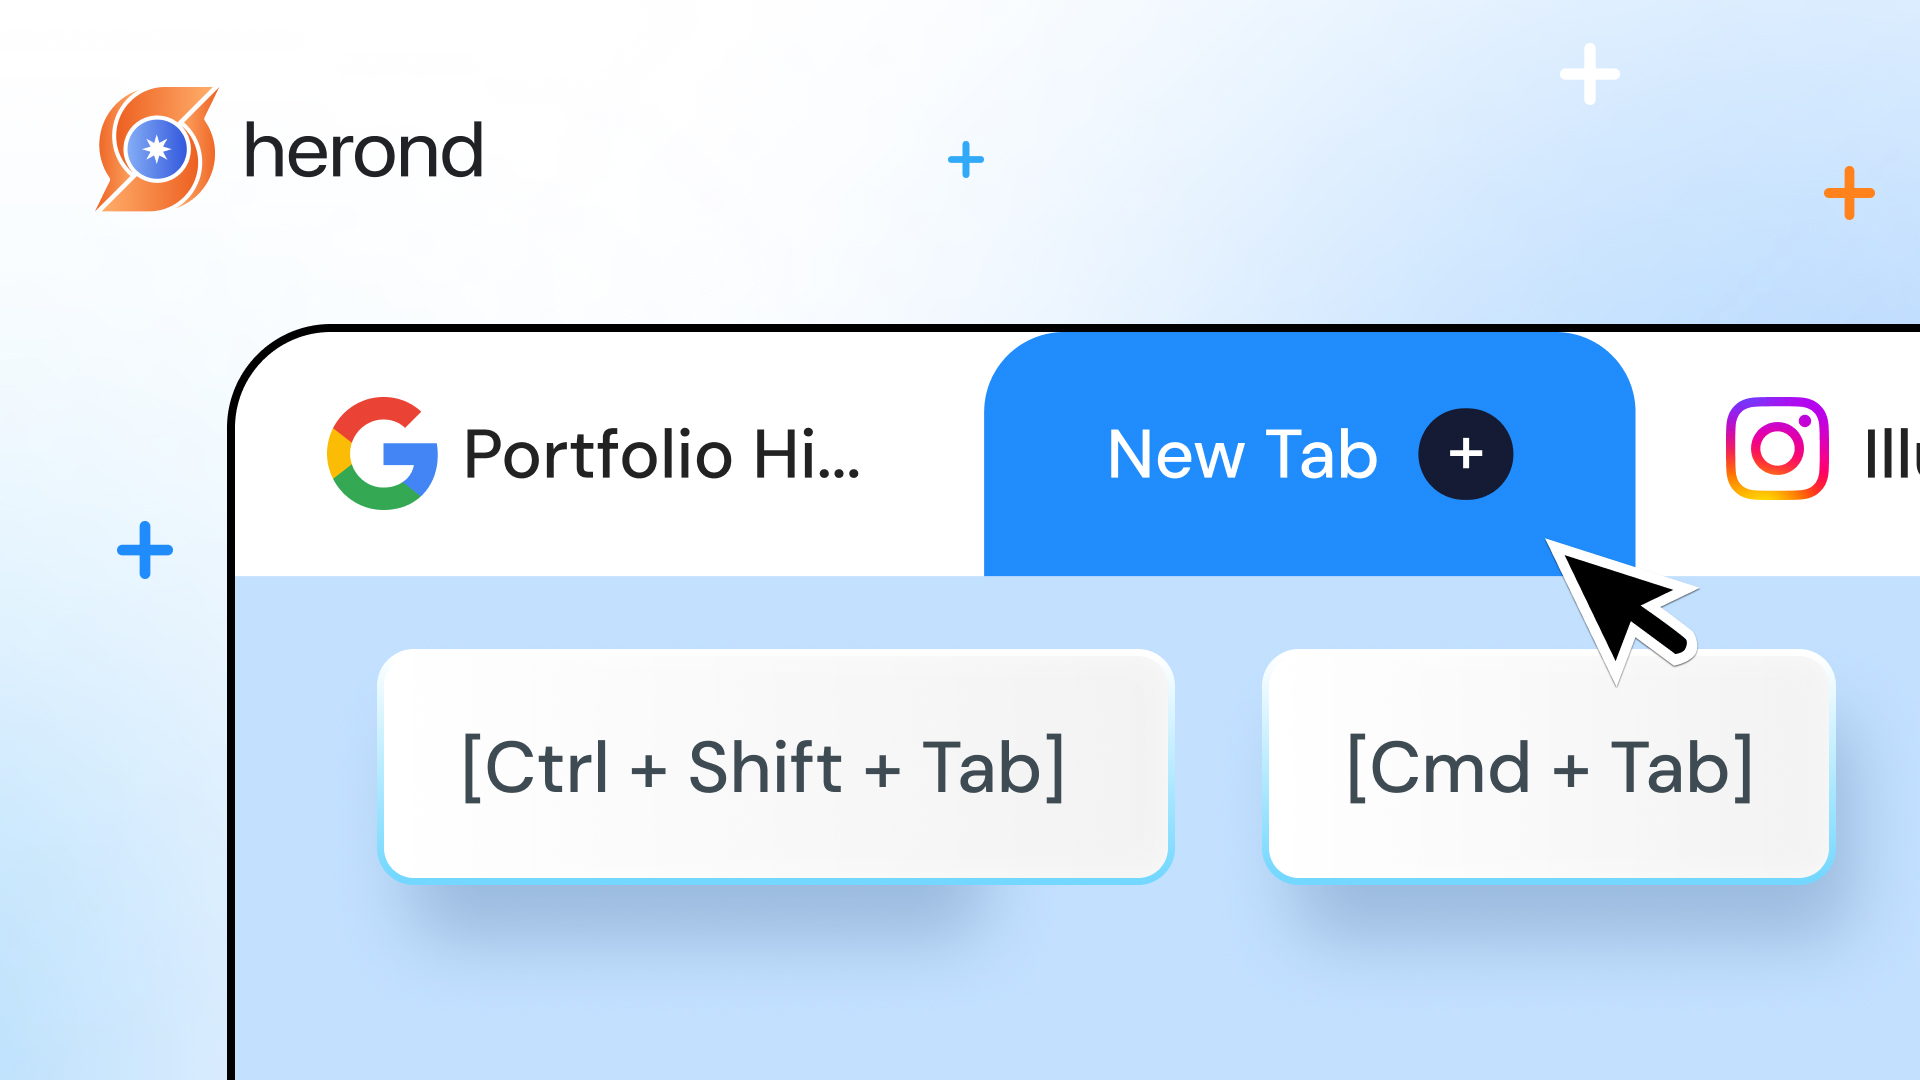Image resolution: width=1920 pixels, height=1080 pixels.
Task: Click the orange plus sign near right edge
Action: click(1848, 193)
